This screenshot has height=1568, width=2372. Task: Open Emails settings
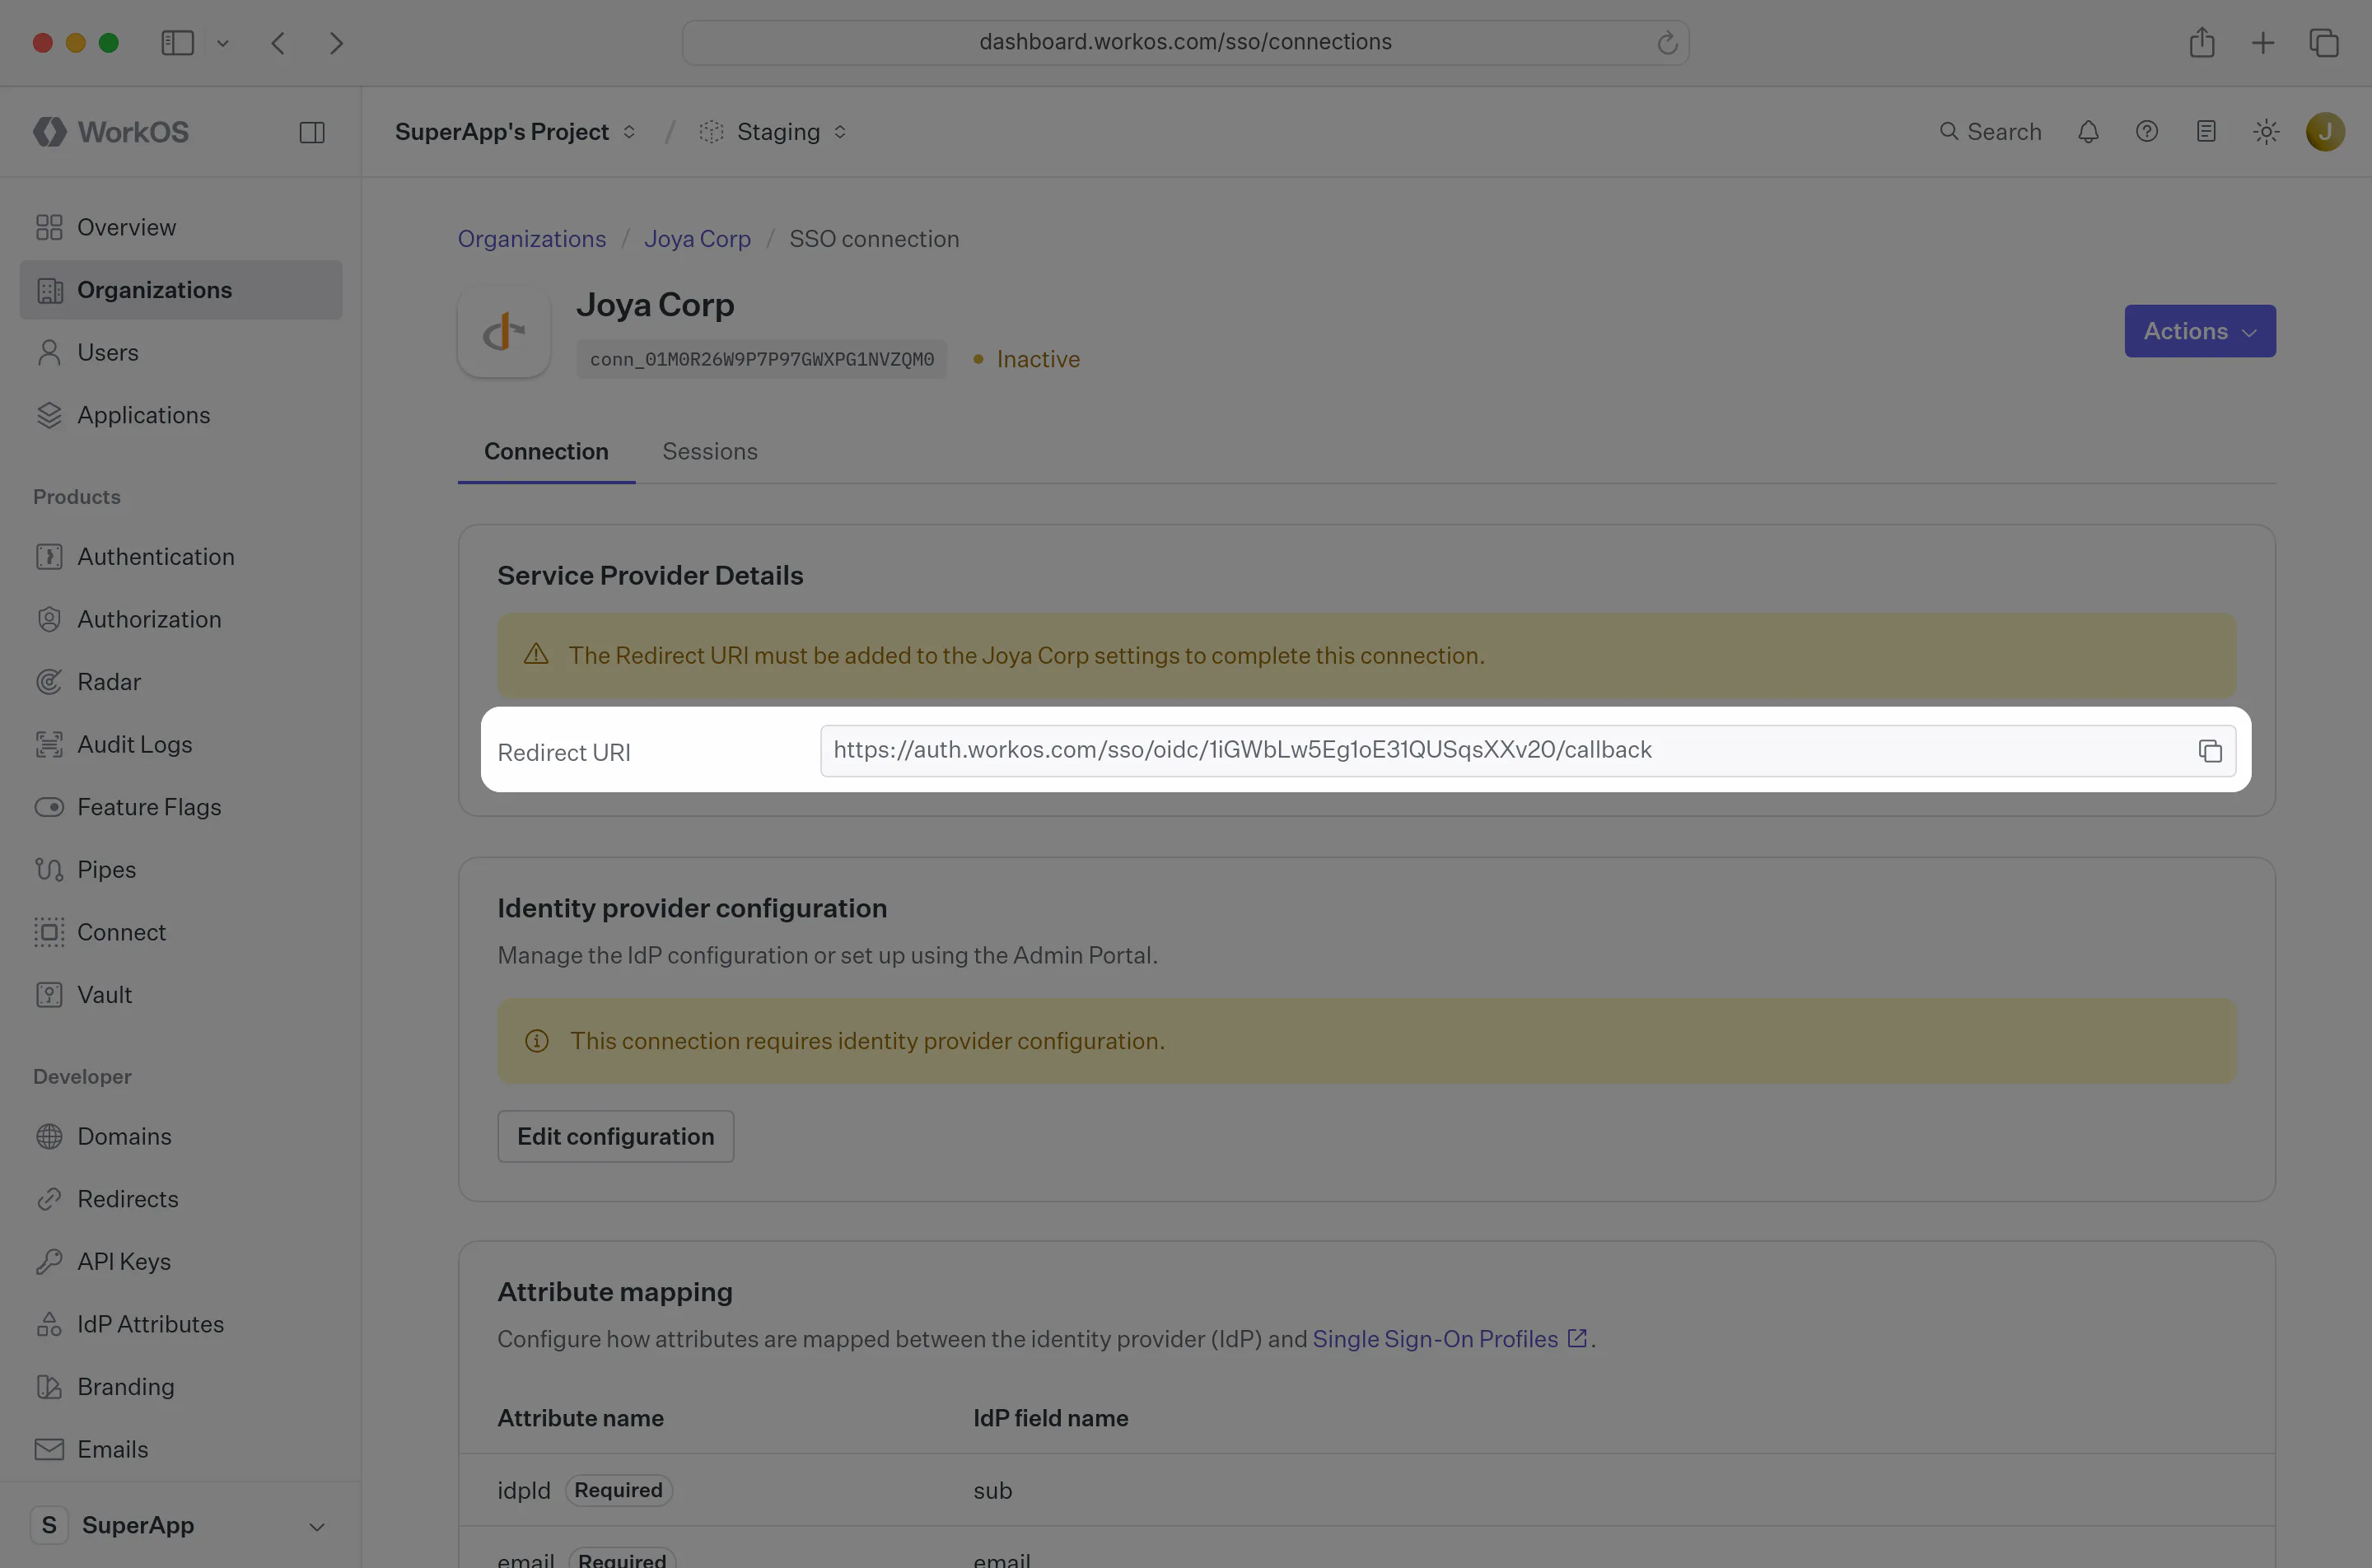click(x=181, y=1449)
